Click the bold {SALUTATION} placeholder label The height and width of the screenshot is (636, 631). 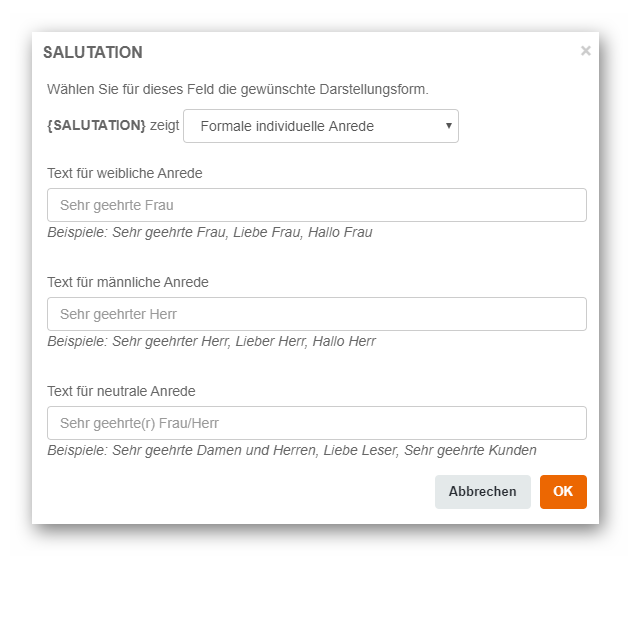96,126
